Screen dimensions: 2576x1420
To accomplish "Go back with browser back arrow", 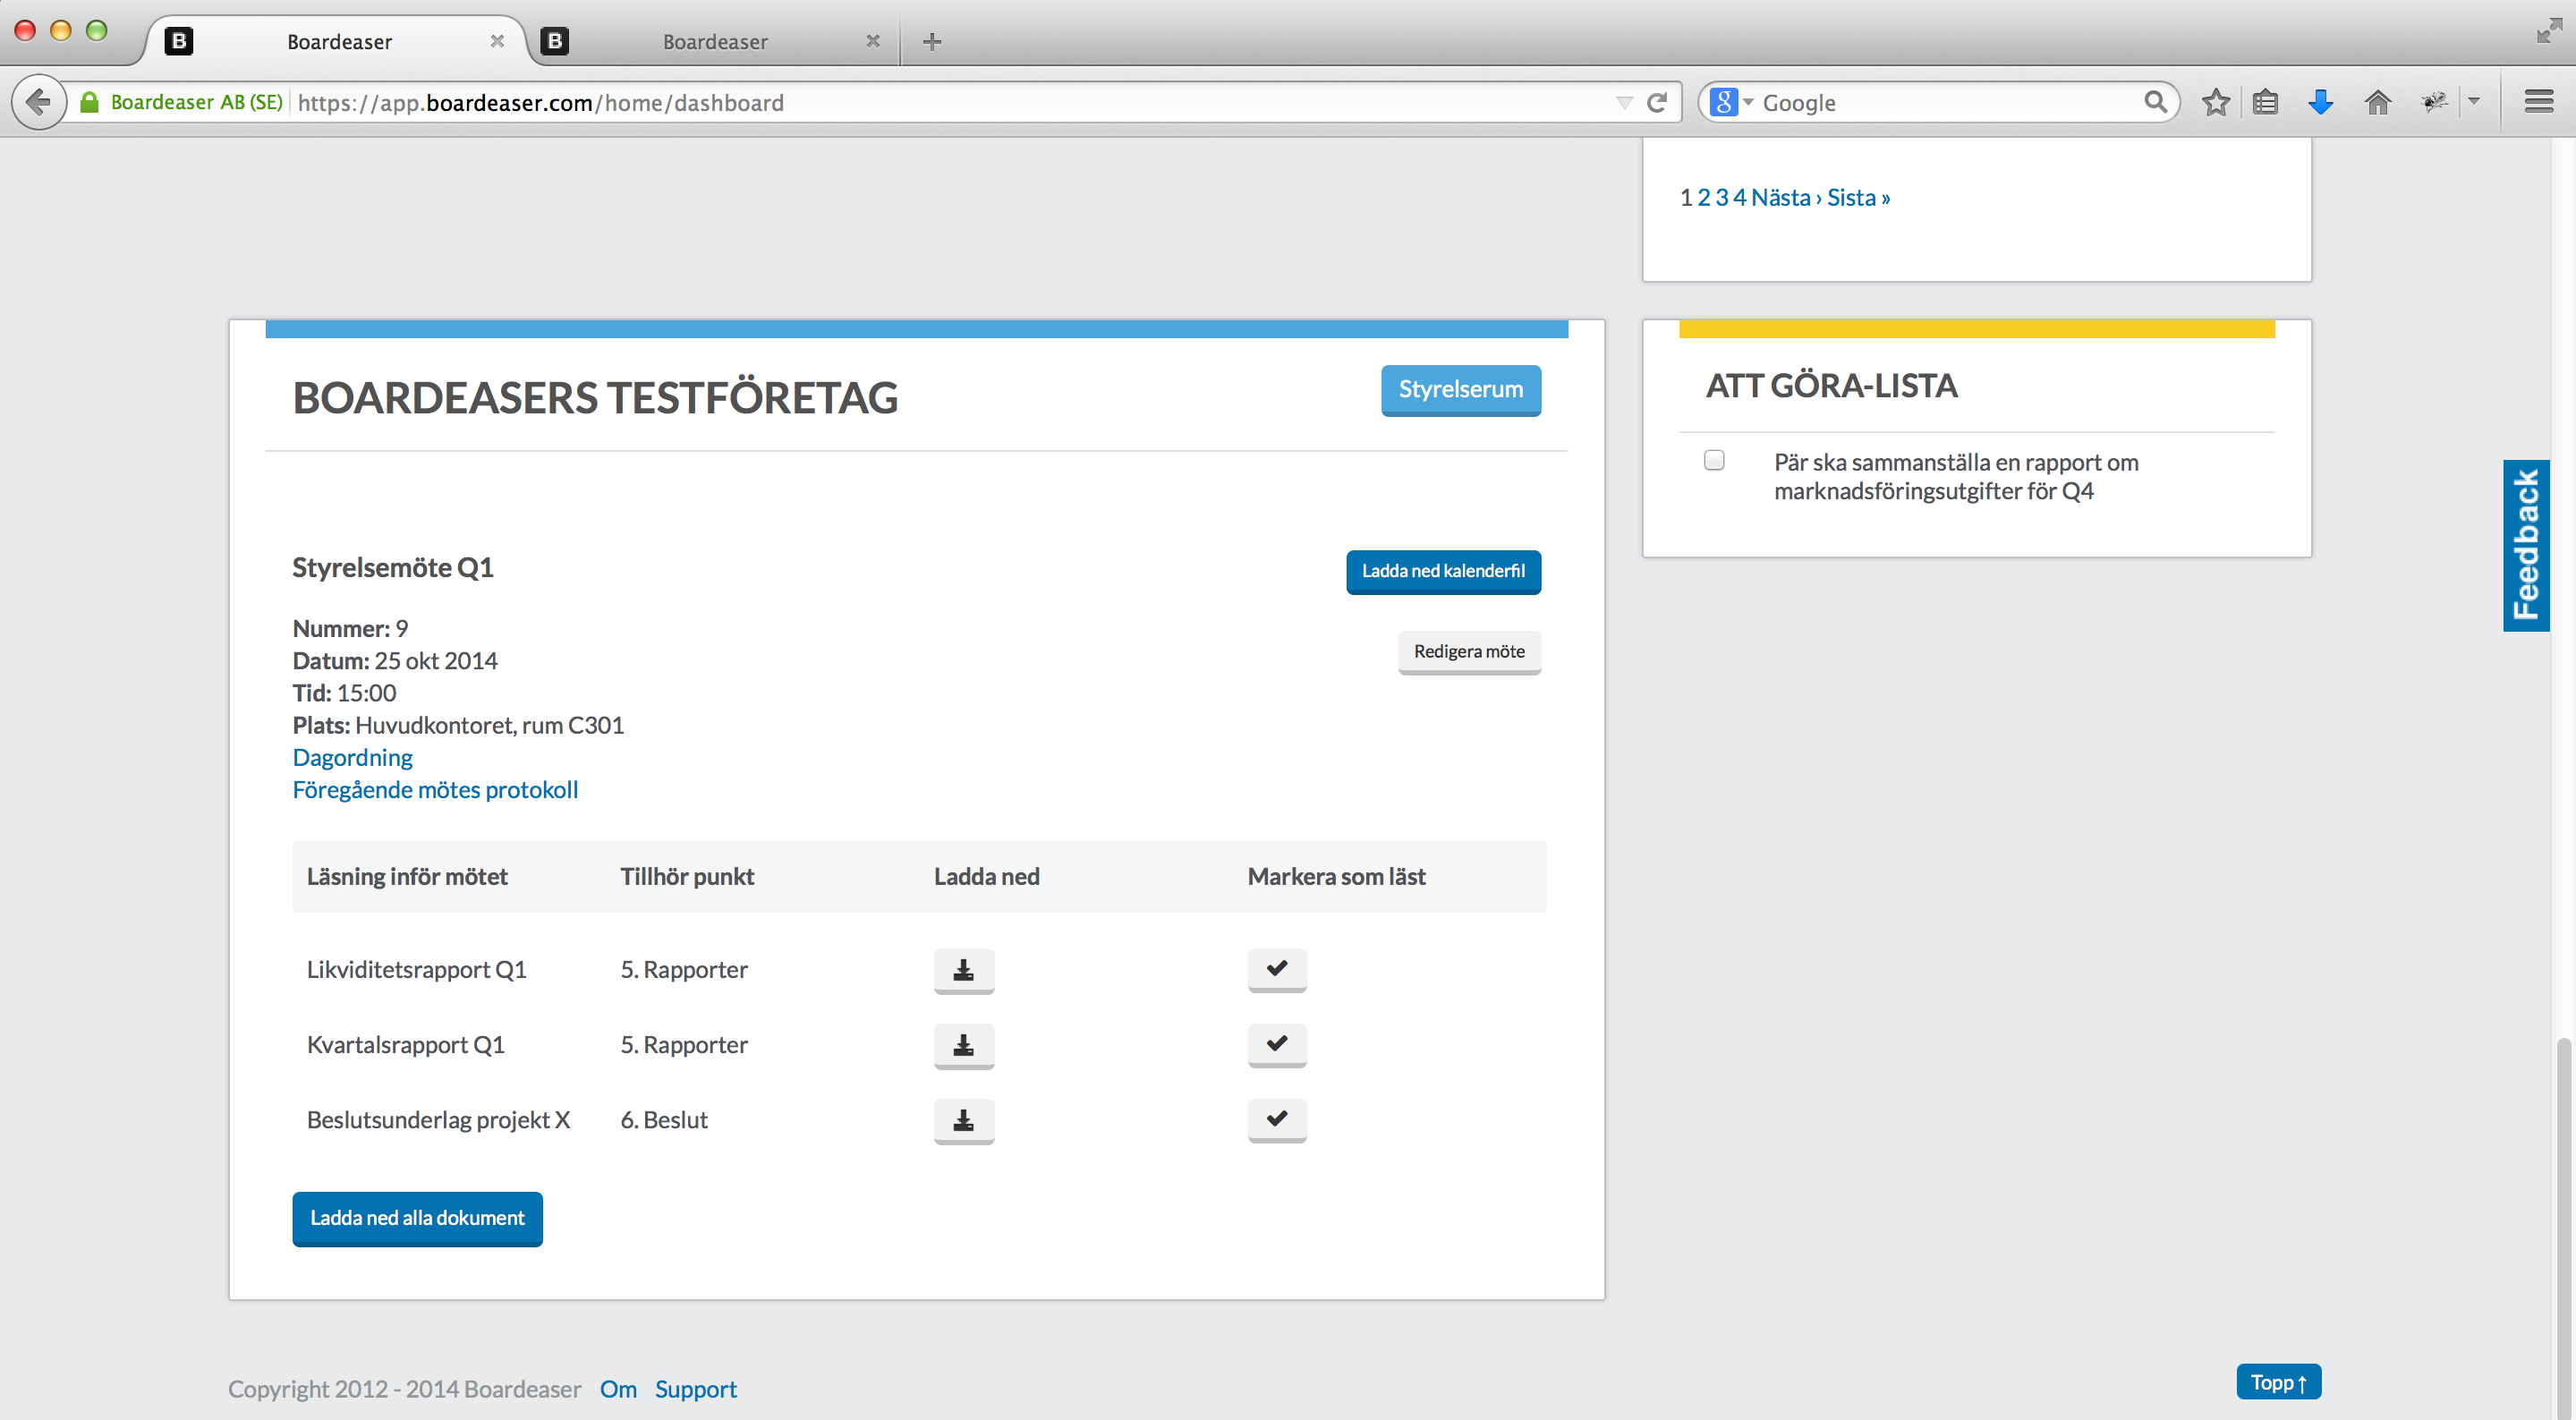I will (38, 102).
